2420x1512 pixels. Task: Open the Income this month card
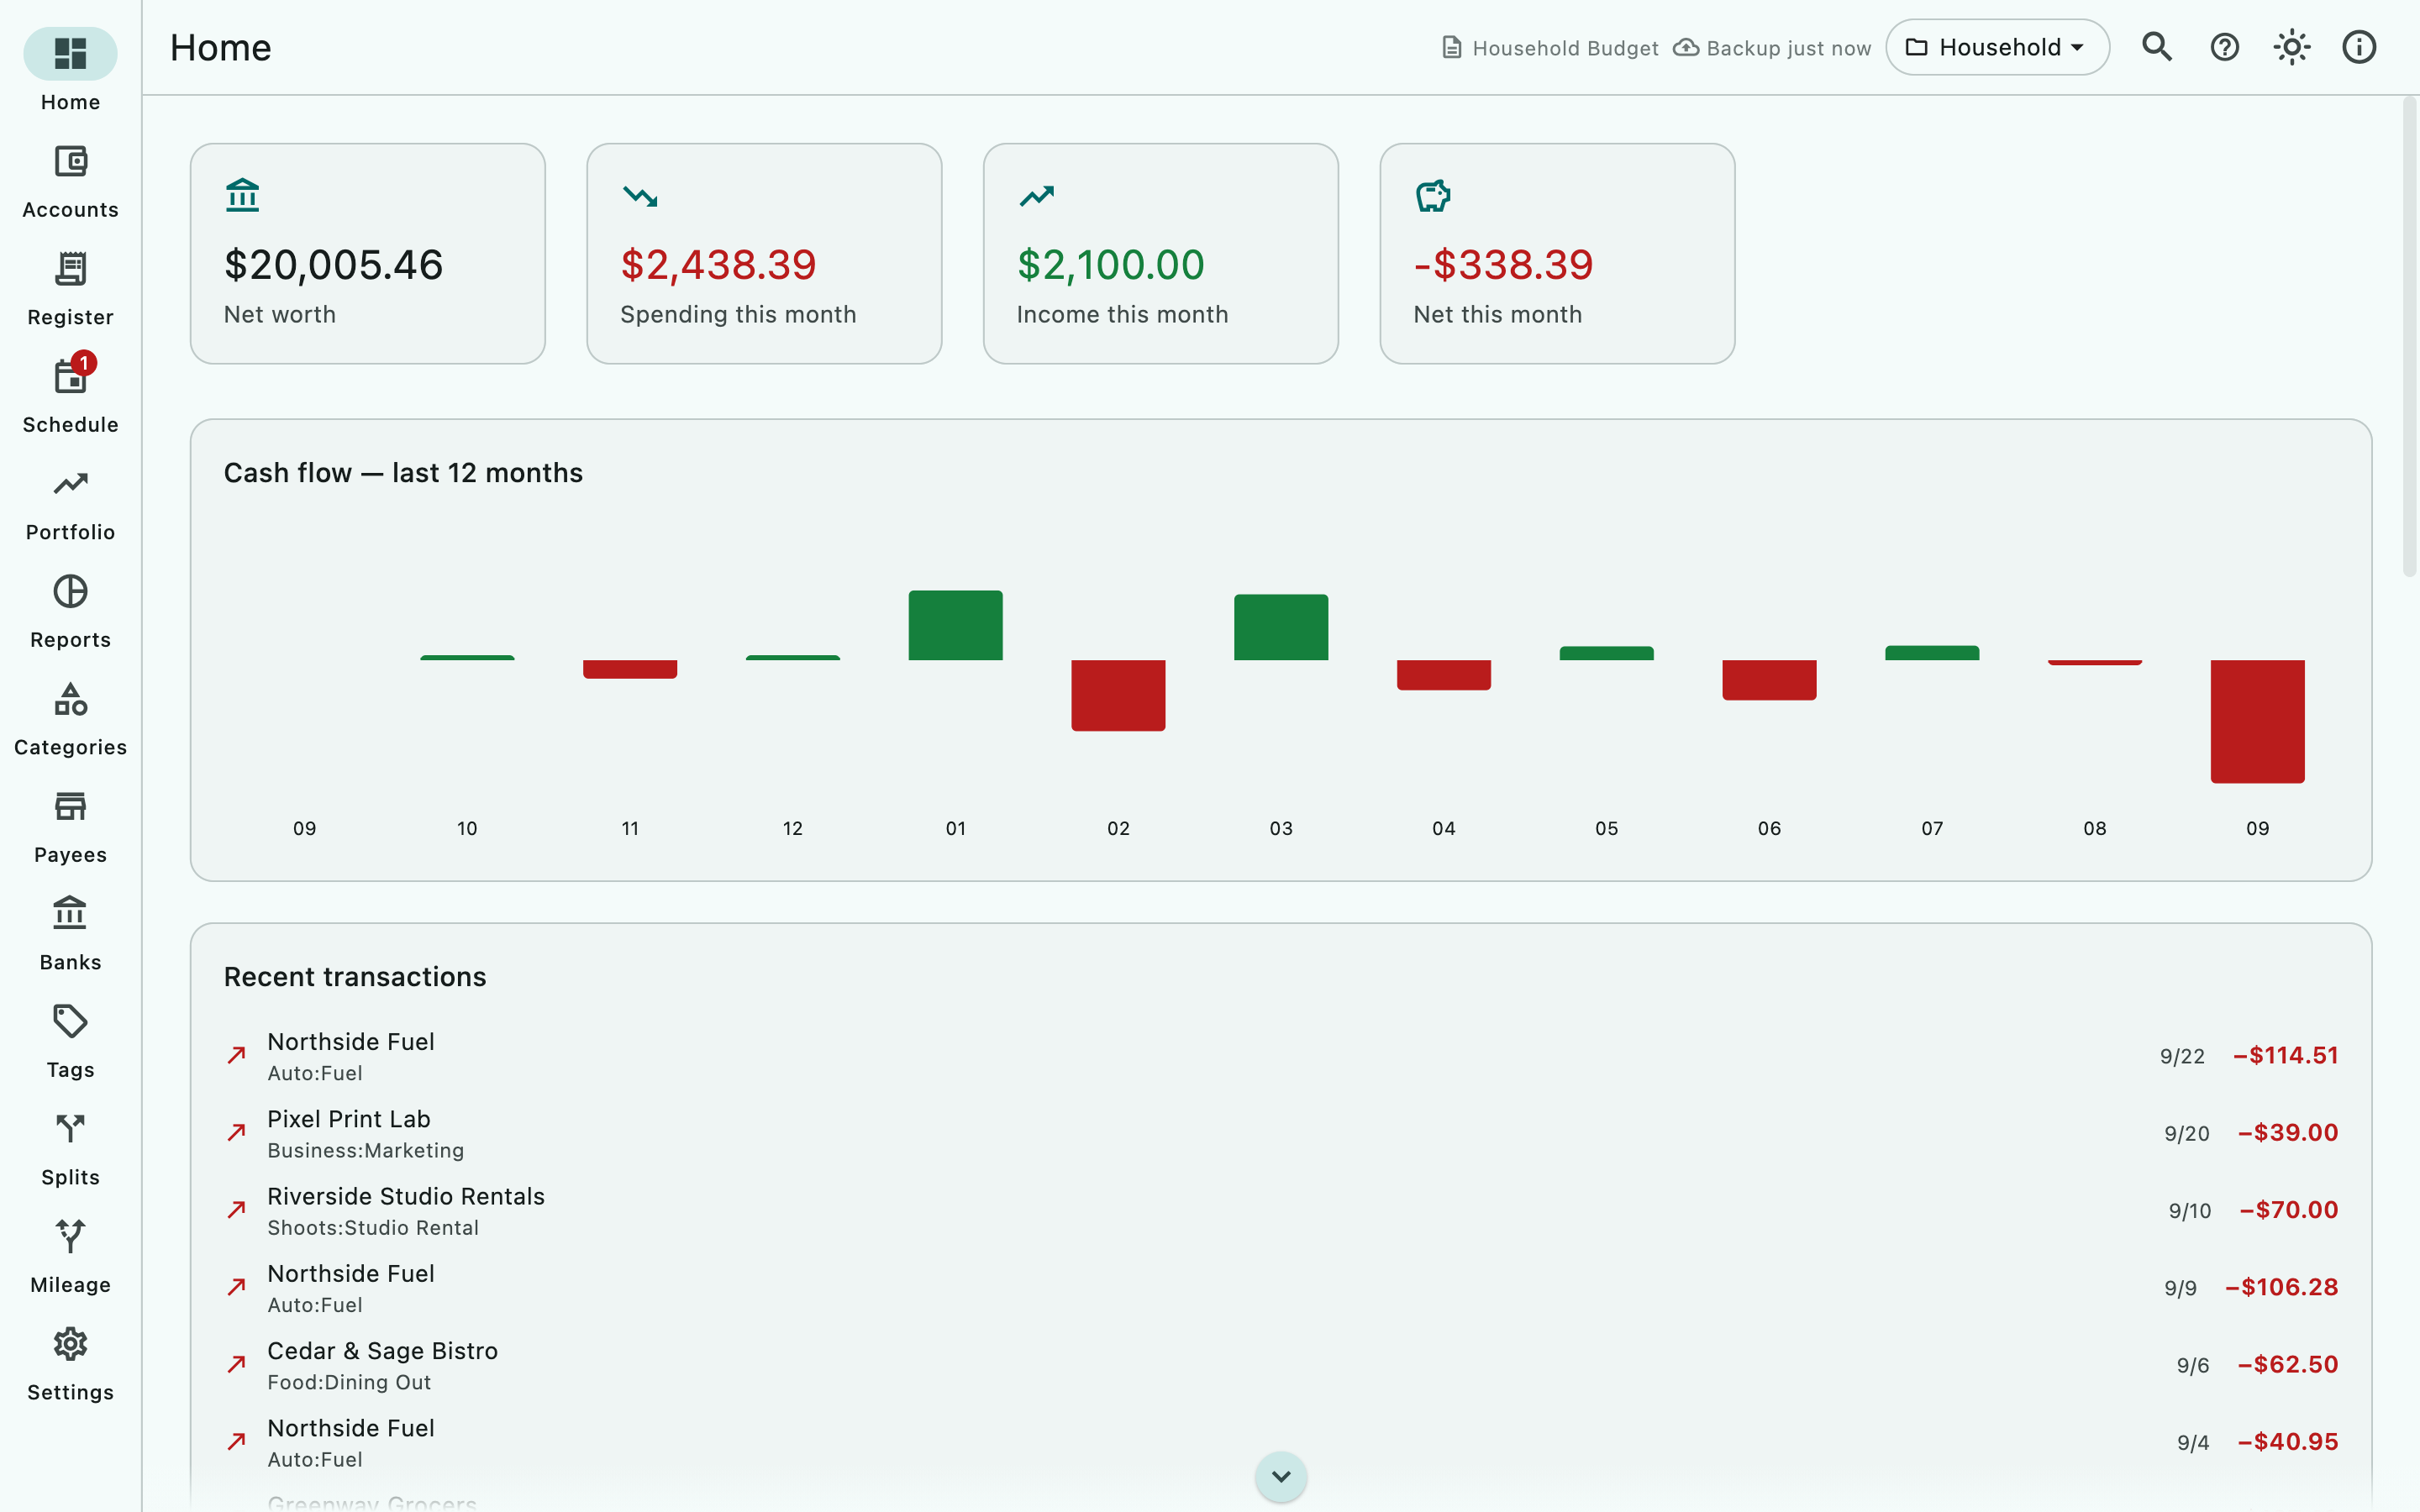1160,254
